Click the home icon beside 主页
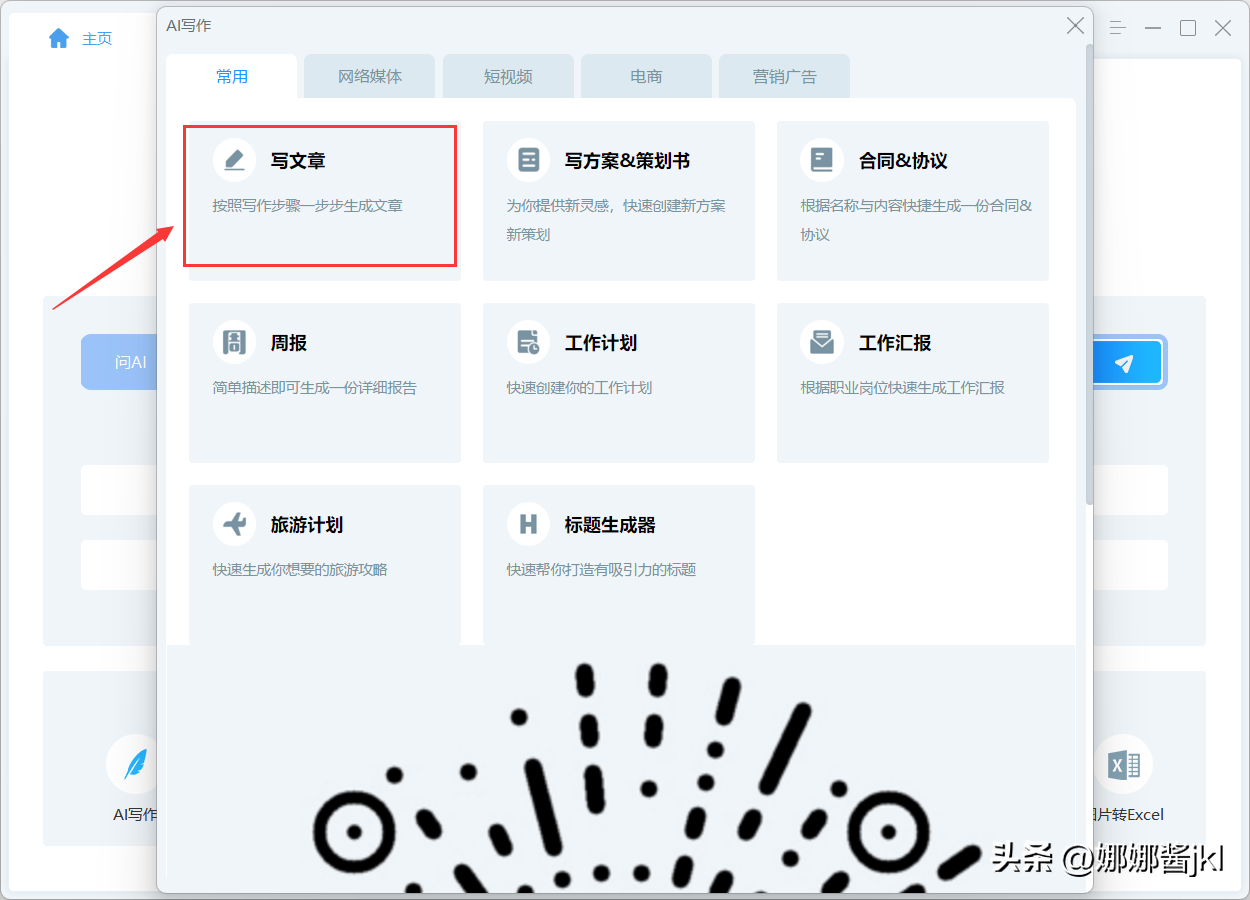 (x=59, y=38)
